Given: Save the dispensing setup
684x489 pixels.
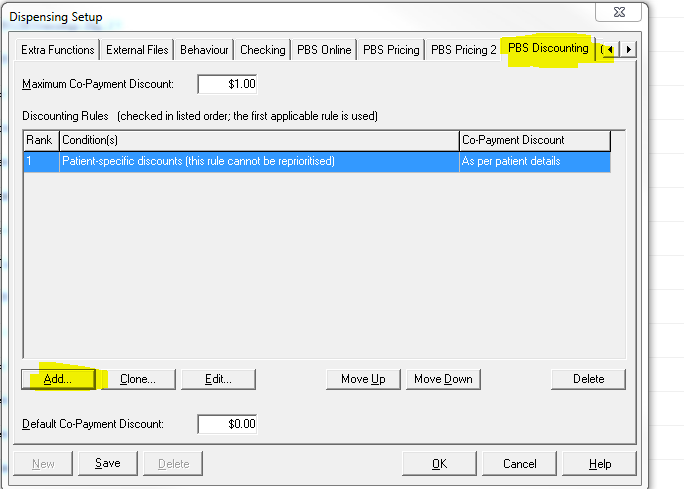Looking at the screenshot, I should (x=107, y=463).
